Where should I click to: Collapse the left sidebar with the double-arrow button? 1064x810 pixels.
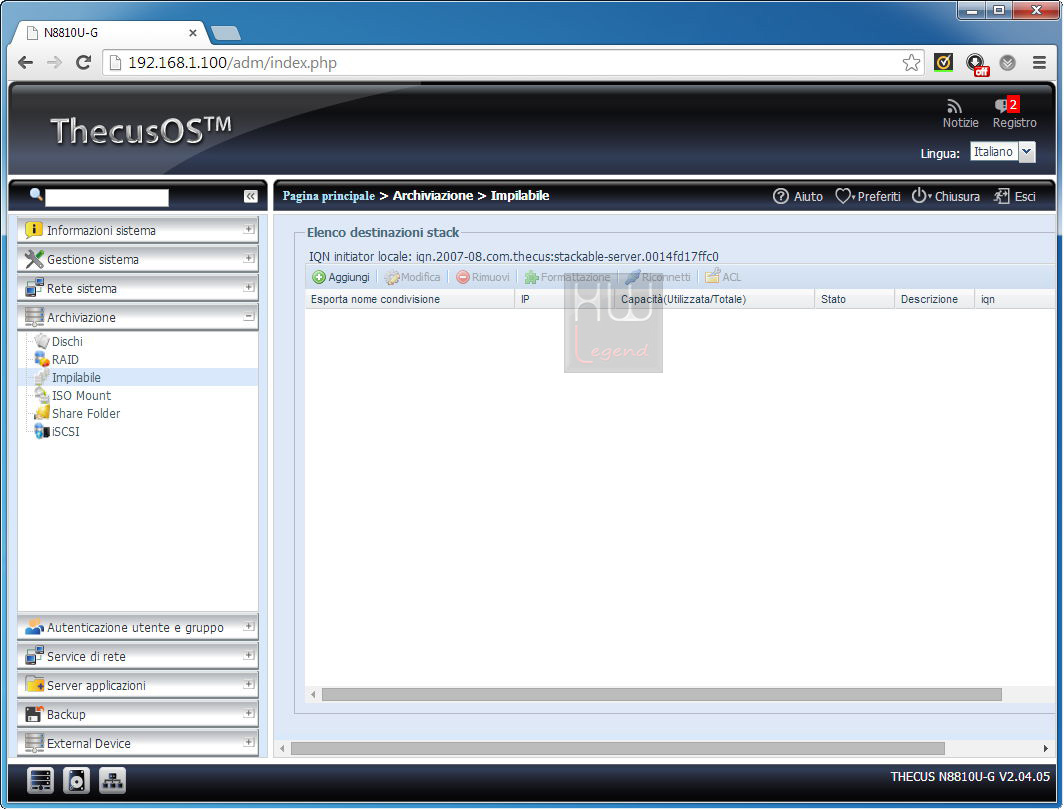[x=250, y=196]
